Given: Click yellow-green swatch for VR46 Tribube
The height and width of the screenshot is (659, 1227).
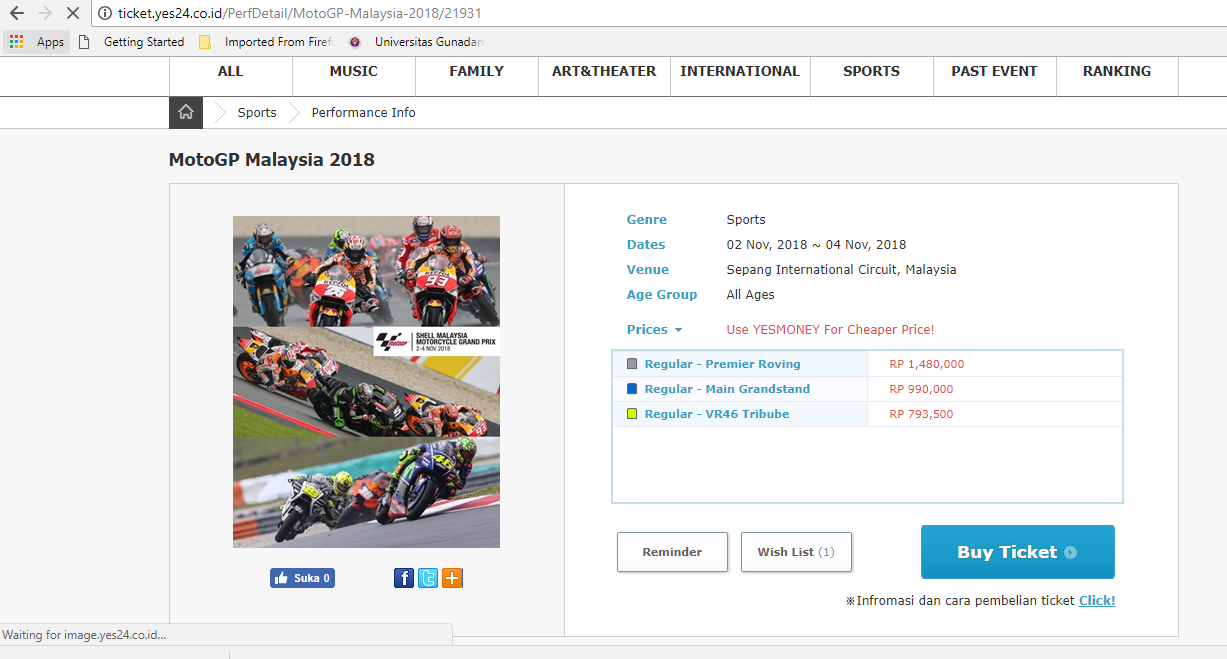Looking at the screenshot, I should pos(632,414).
